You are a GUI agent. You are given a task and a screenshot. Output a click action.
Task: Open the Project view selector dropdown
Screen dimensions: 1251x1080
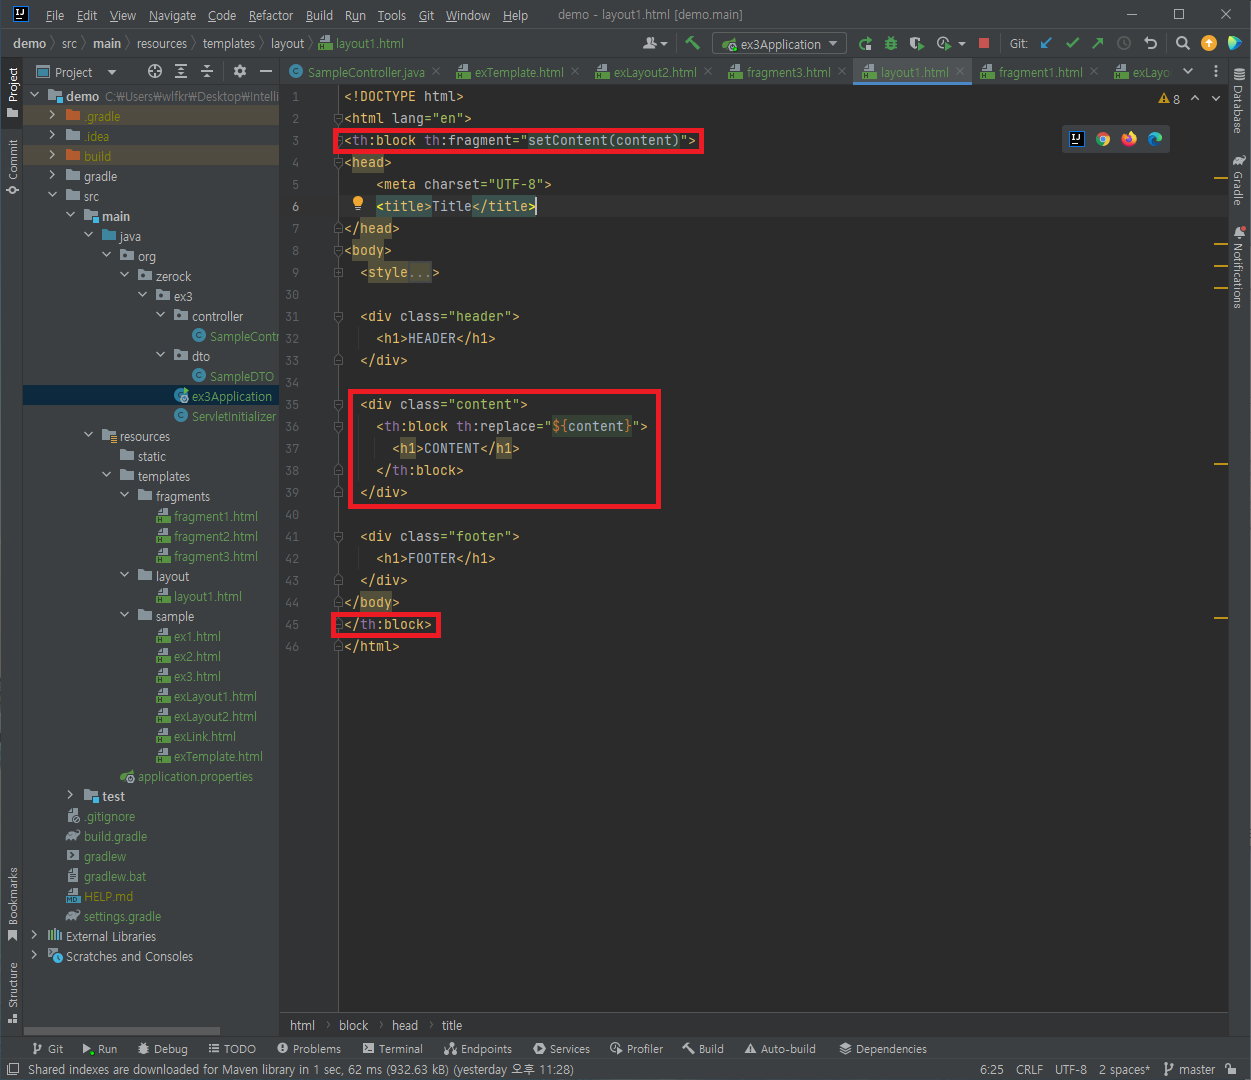click(x=77, y=72)
